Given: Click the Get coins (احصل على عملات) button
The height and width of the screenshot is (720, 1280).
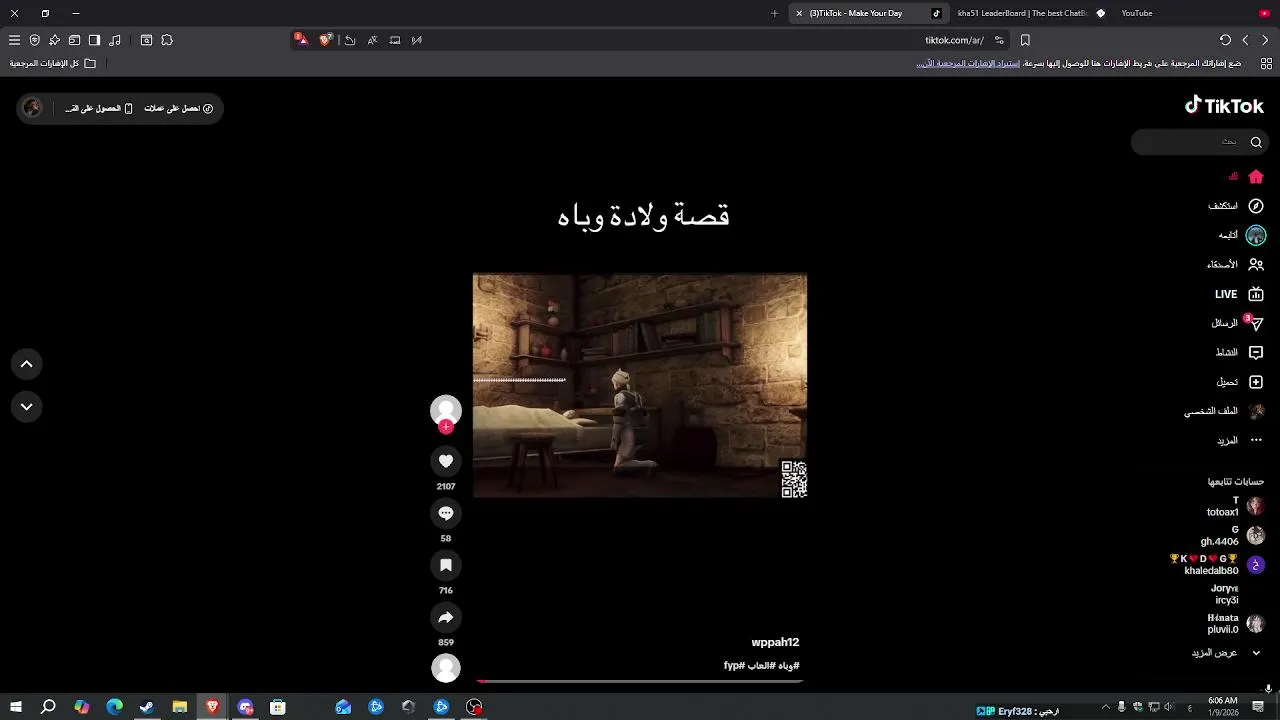Looking at the screenshot, I should point(179,108).
